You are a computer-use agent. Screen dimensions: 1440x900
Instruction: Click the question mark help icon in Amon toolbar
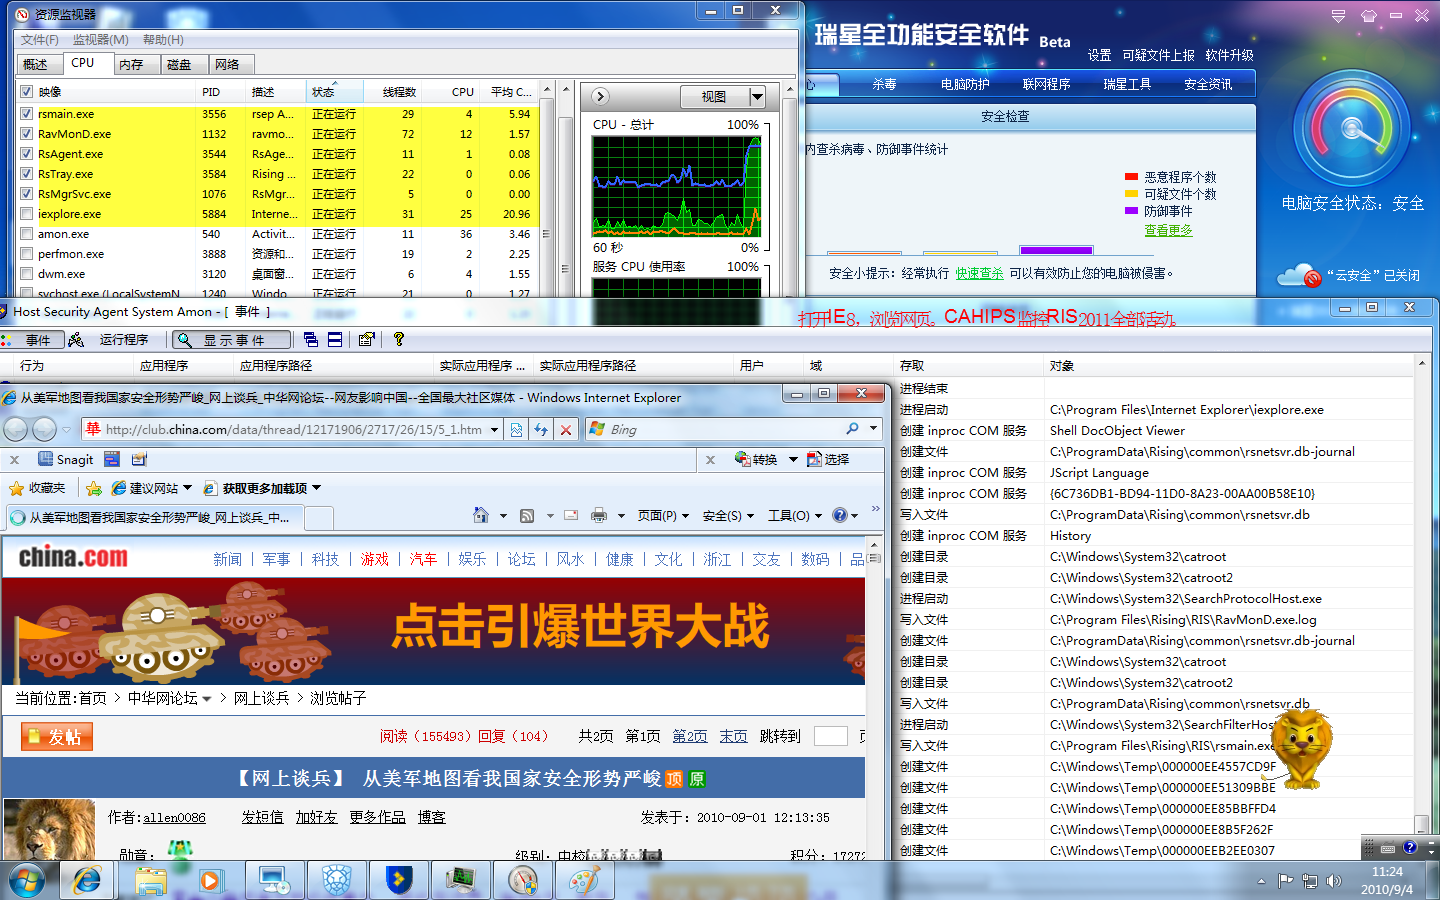click(399, 339)
